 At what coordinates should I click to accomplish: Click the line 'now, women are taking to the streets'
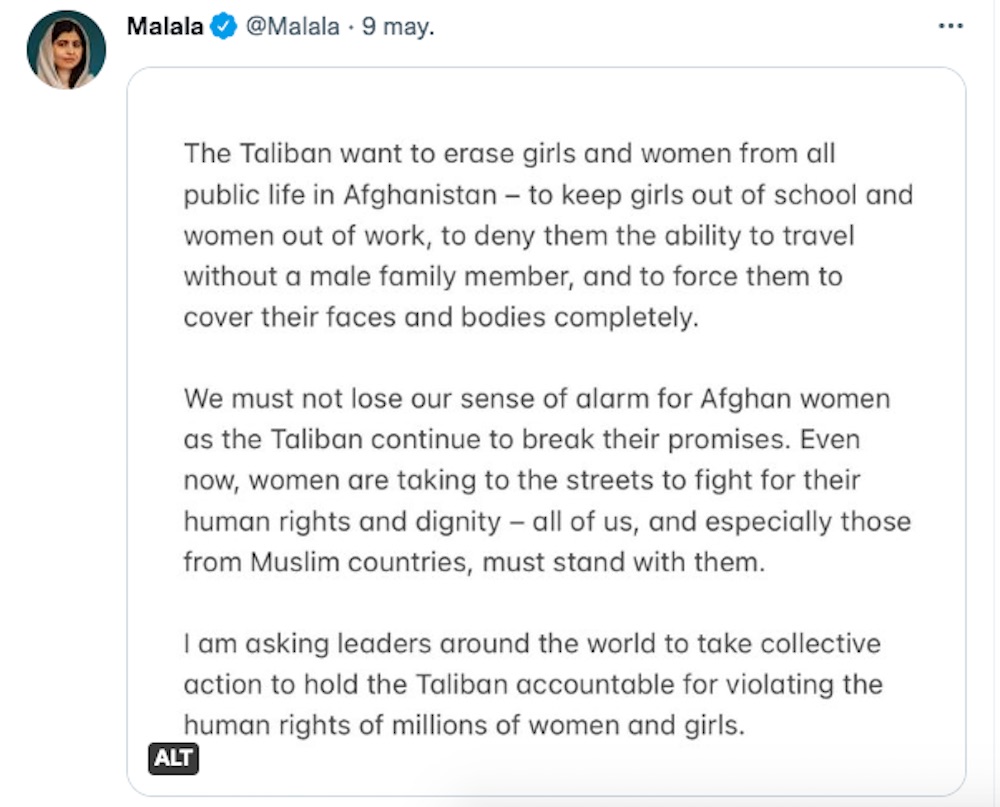(x=522, y=480)
